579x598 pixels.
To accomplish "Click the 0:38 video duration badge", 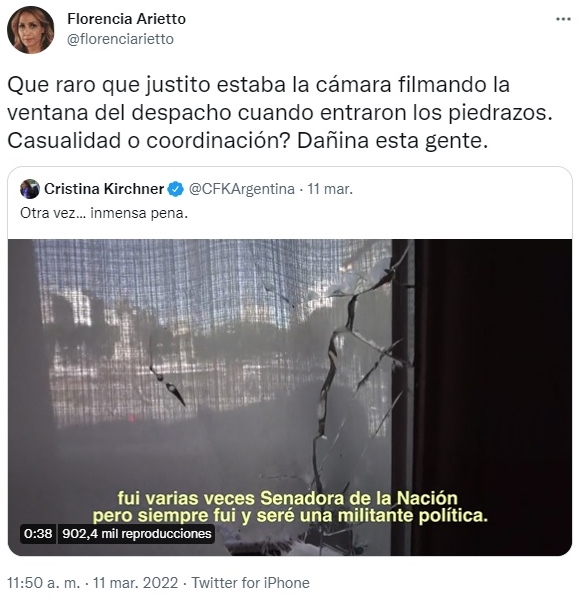I will click(38, 533).
